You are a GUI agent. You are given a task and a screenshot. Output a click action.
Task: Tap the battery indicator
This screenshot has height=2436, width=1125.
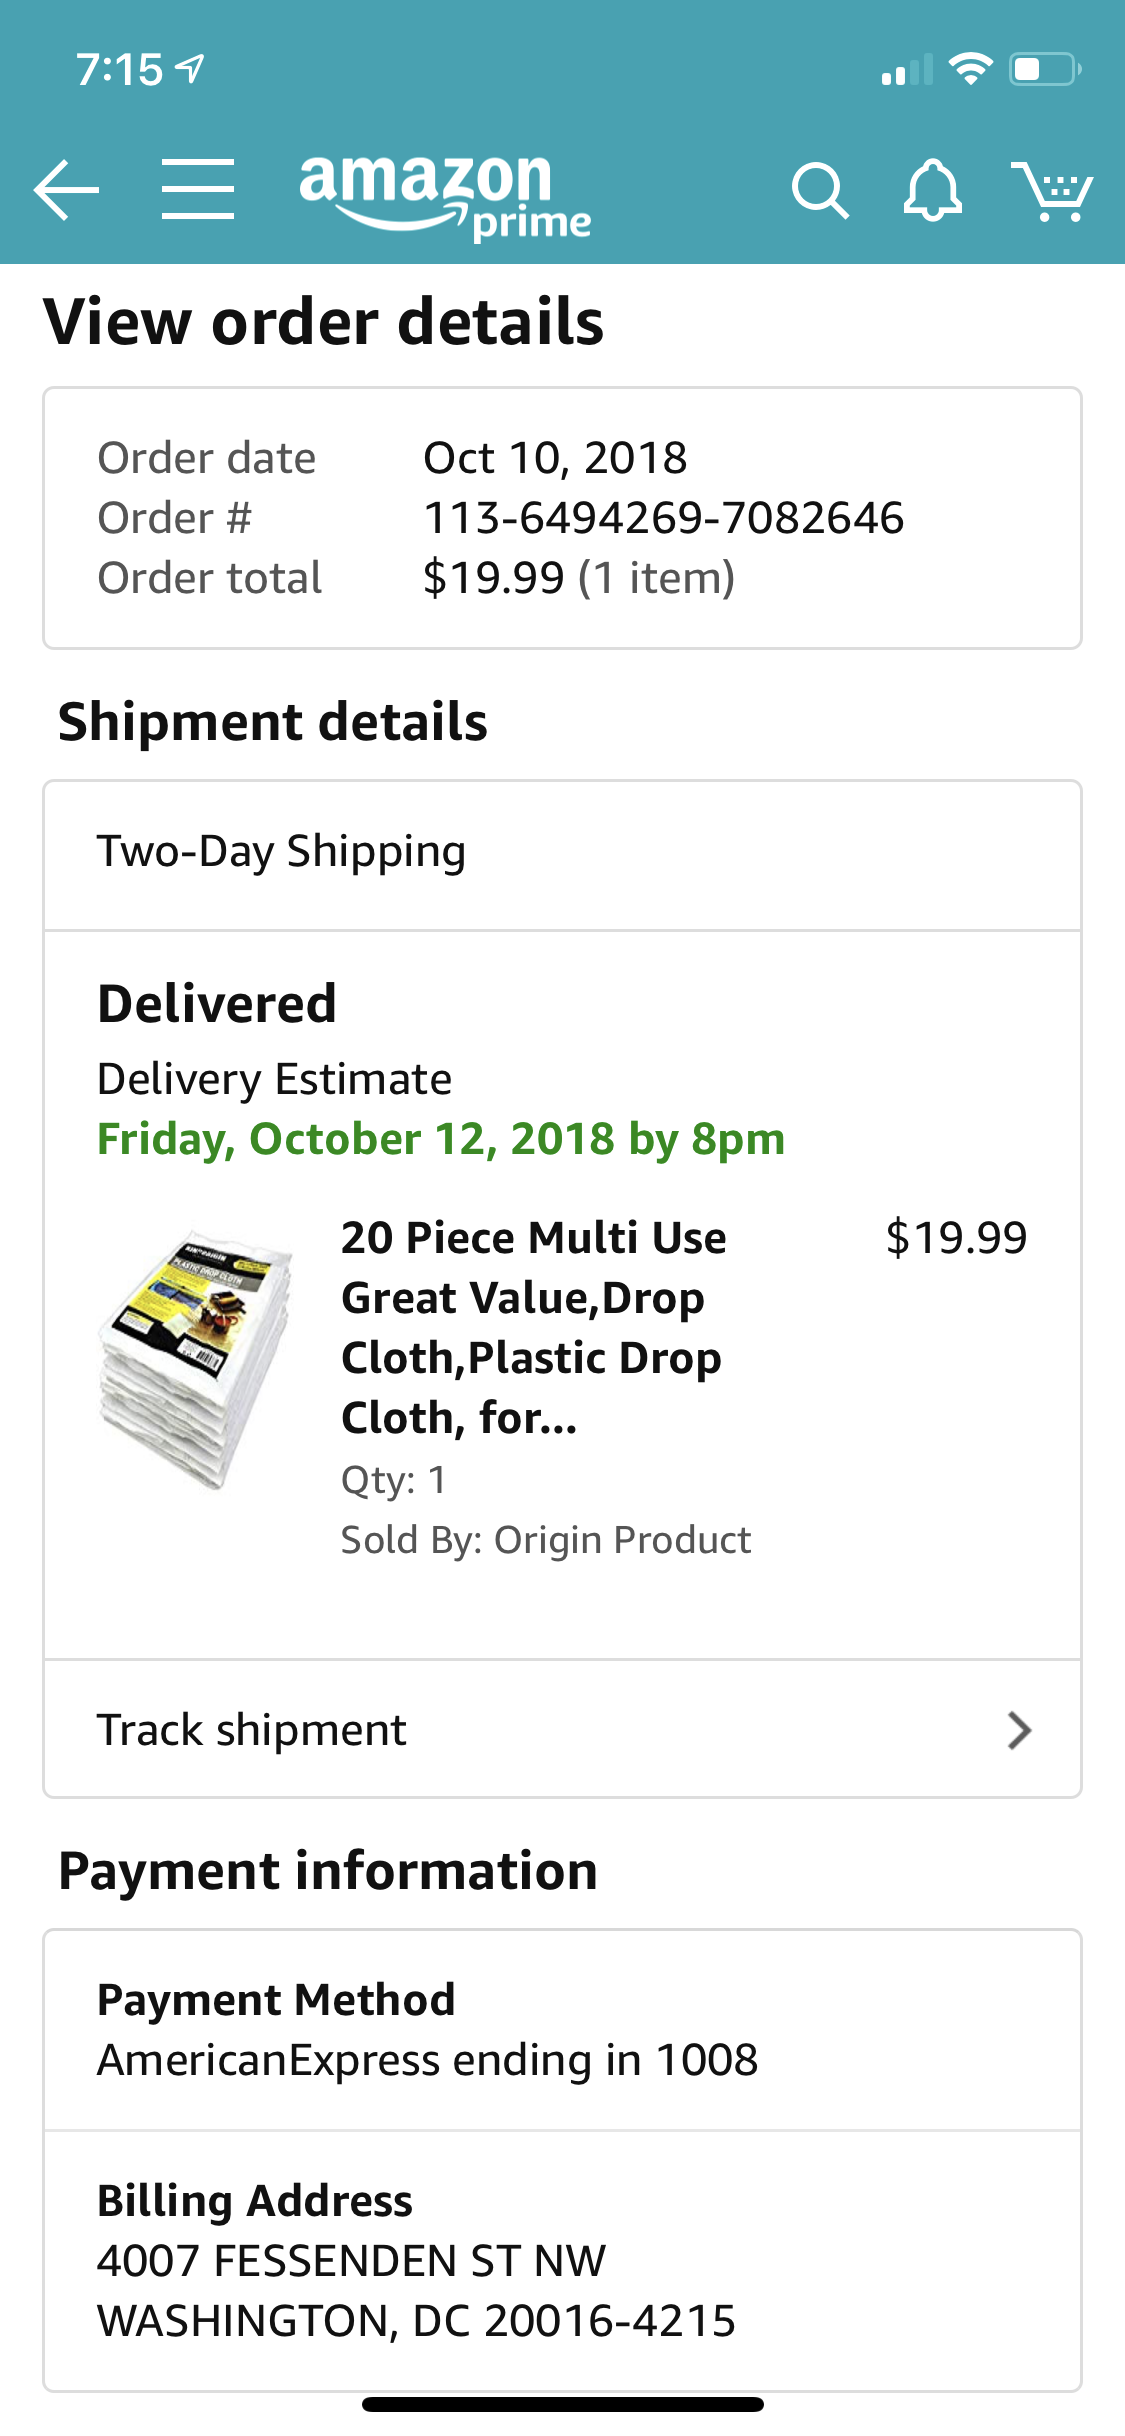pyautogui.click(x=1038, y=68)
